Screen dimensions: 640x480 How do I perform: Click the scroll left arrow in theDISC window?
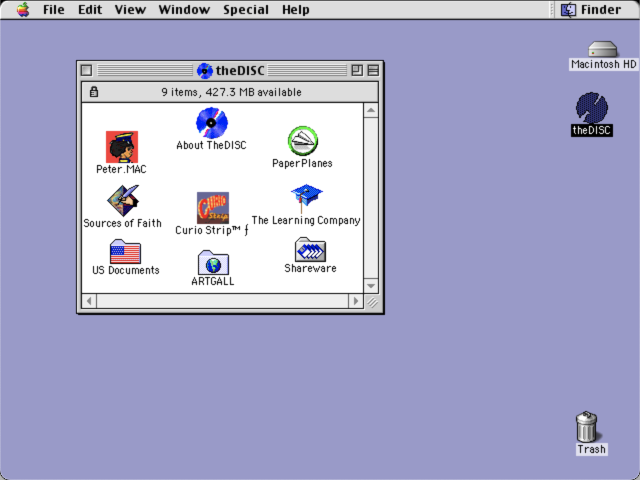(x=89, y=301)
